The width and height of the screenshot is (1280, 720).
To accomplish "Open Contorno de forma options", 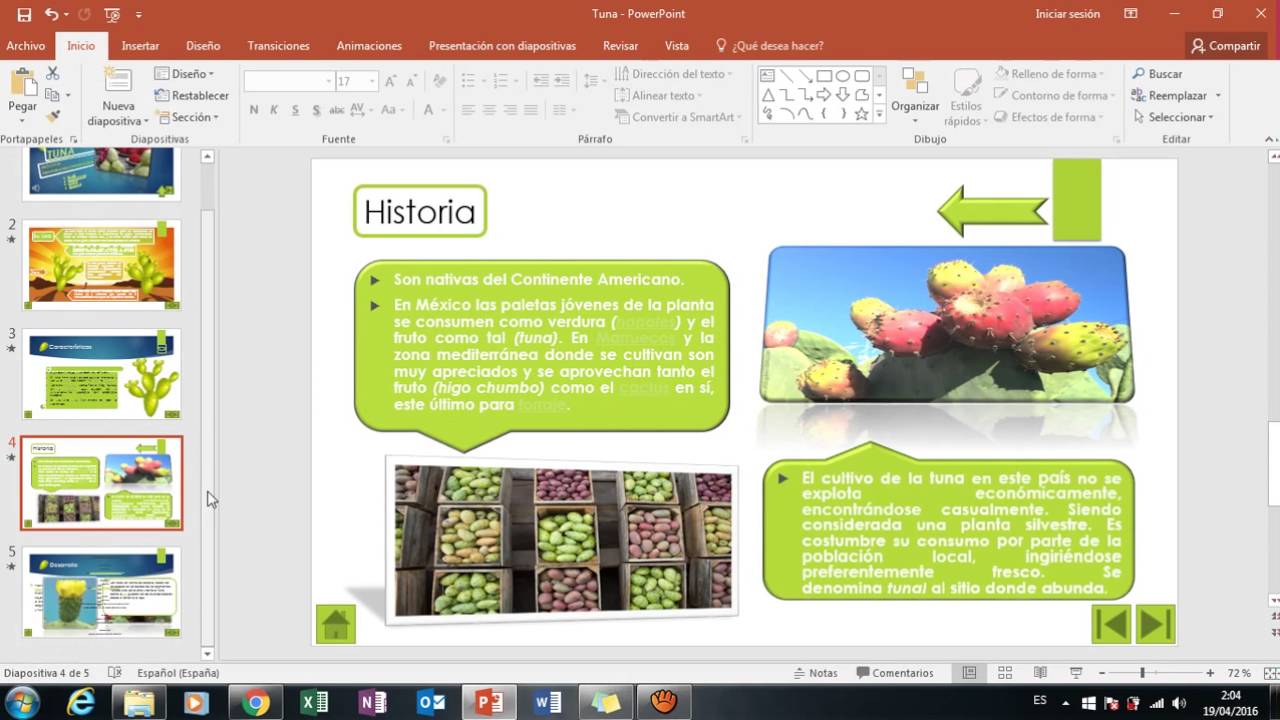I will [x=1054, y=96].
